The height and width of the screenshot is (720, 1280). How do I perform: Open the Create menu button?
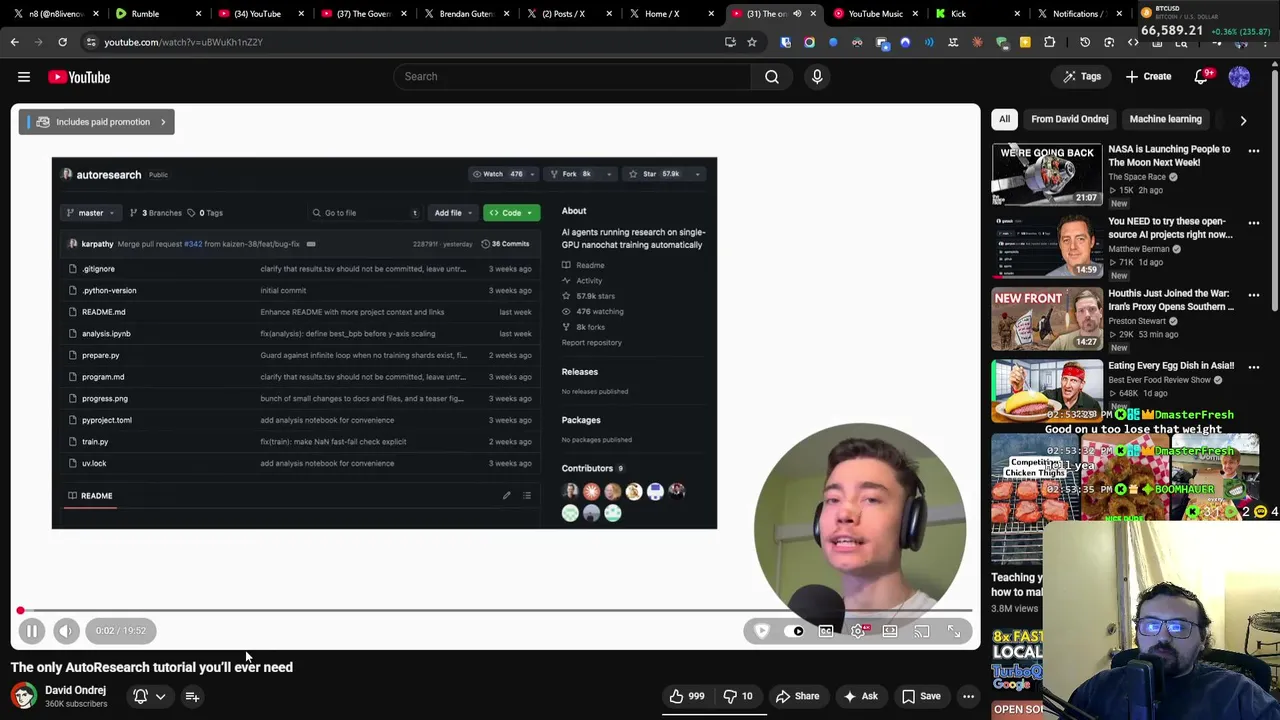1148,76
